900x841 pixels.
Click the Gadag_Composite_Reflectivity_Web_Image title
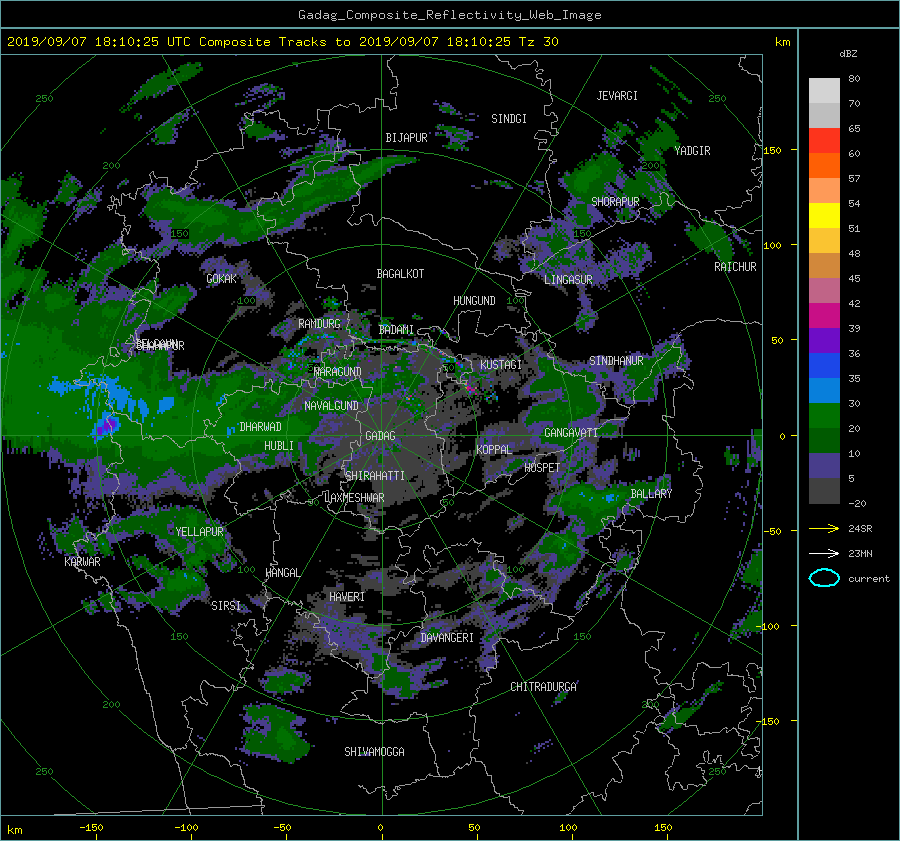coord(449,15)
